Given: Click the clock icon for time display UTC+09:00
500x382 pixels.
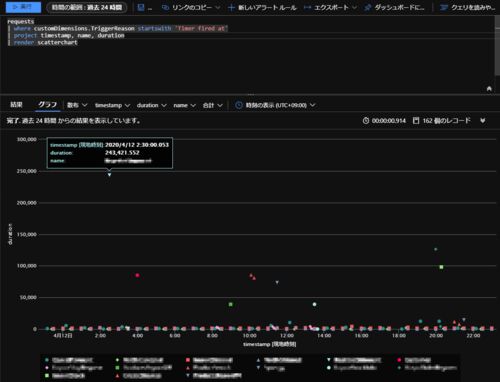Looking at the screenshot, I should [x=239, y=105].
